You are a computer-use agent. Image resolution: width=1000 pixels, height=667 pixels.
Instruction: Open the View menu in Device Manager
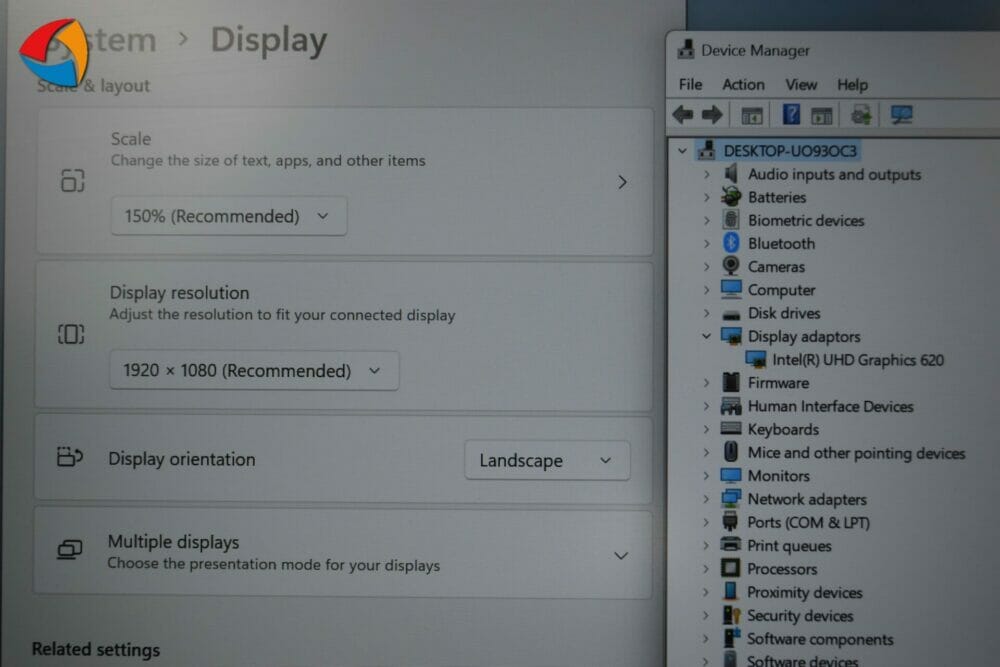[x=801, y=84]
